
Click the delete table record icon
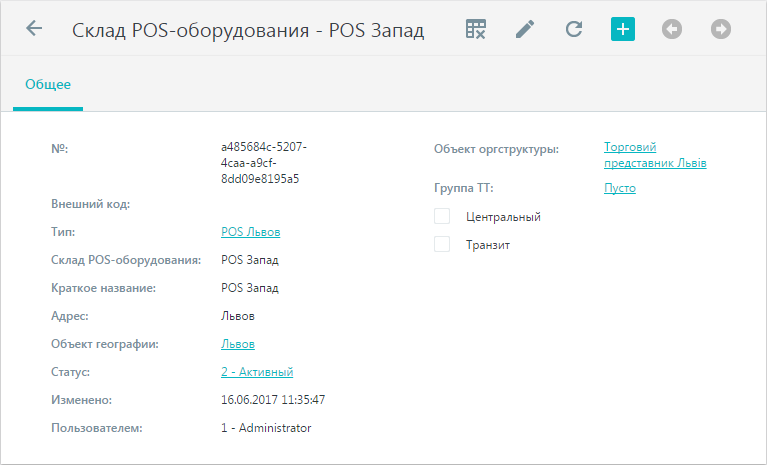(475, 29)
